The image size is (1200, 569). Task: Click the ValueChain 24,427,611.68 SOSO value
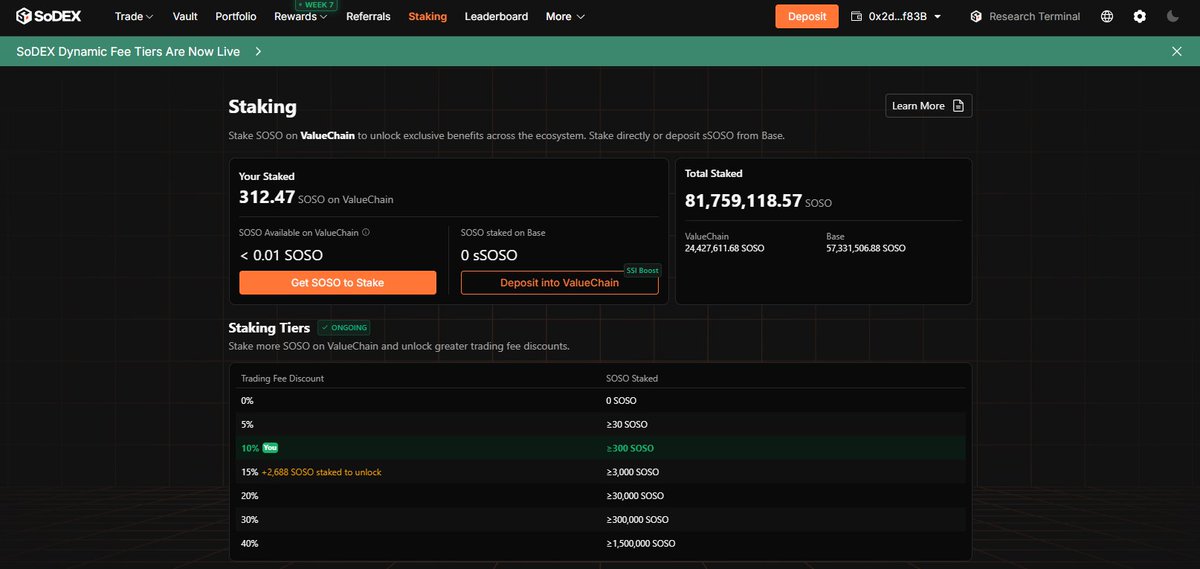724,248
